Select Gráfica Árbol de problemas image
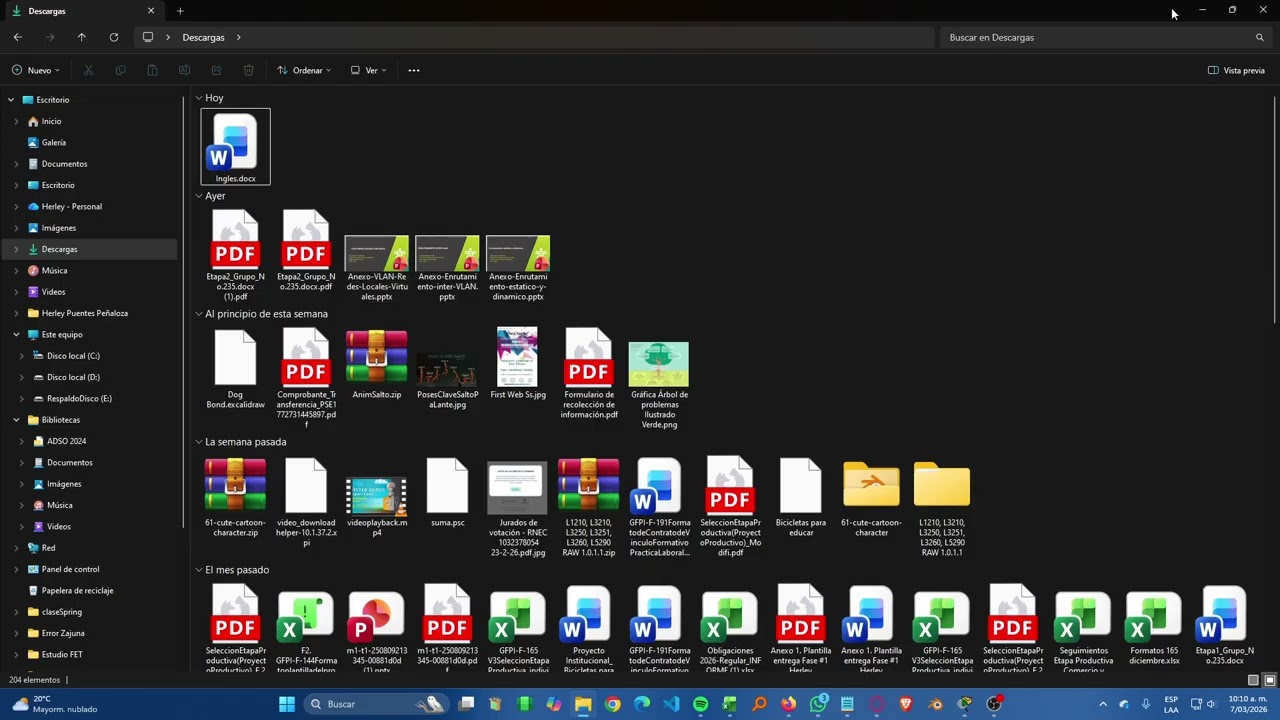The width and height of the screenshot is (1280, 720). click(658, 385)
